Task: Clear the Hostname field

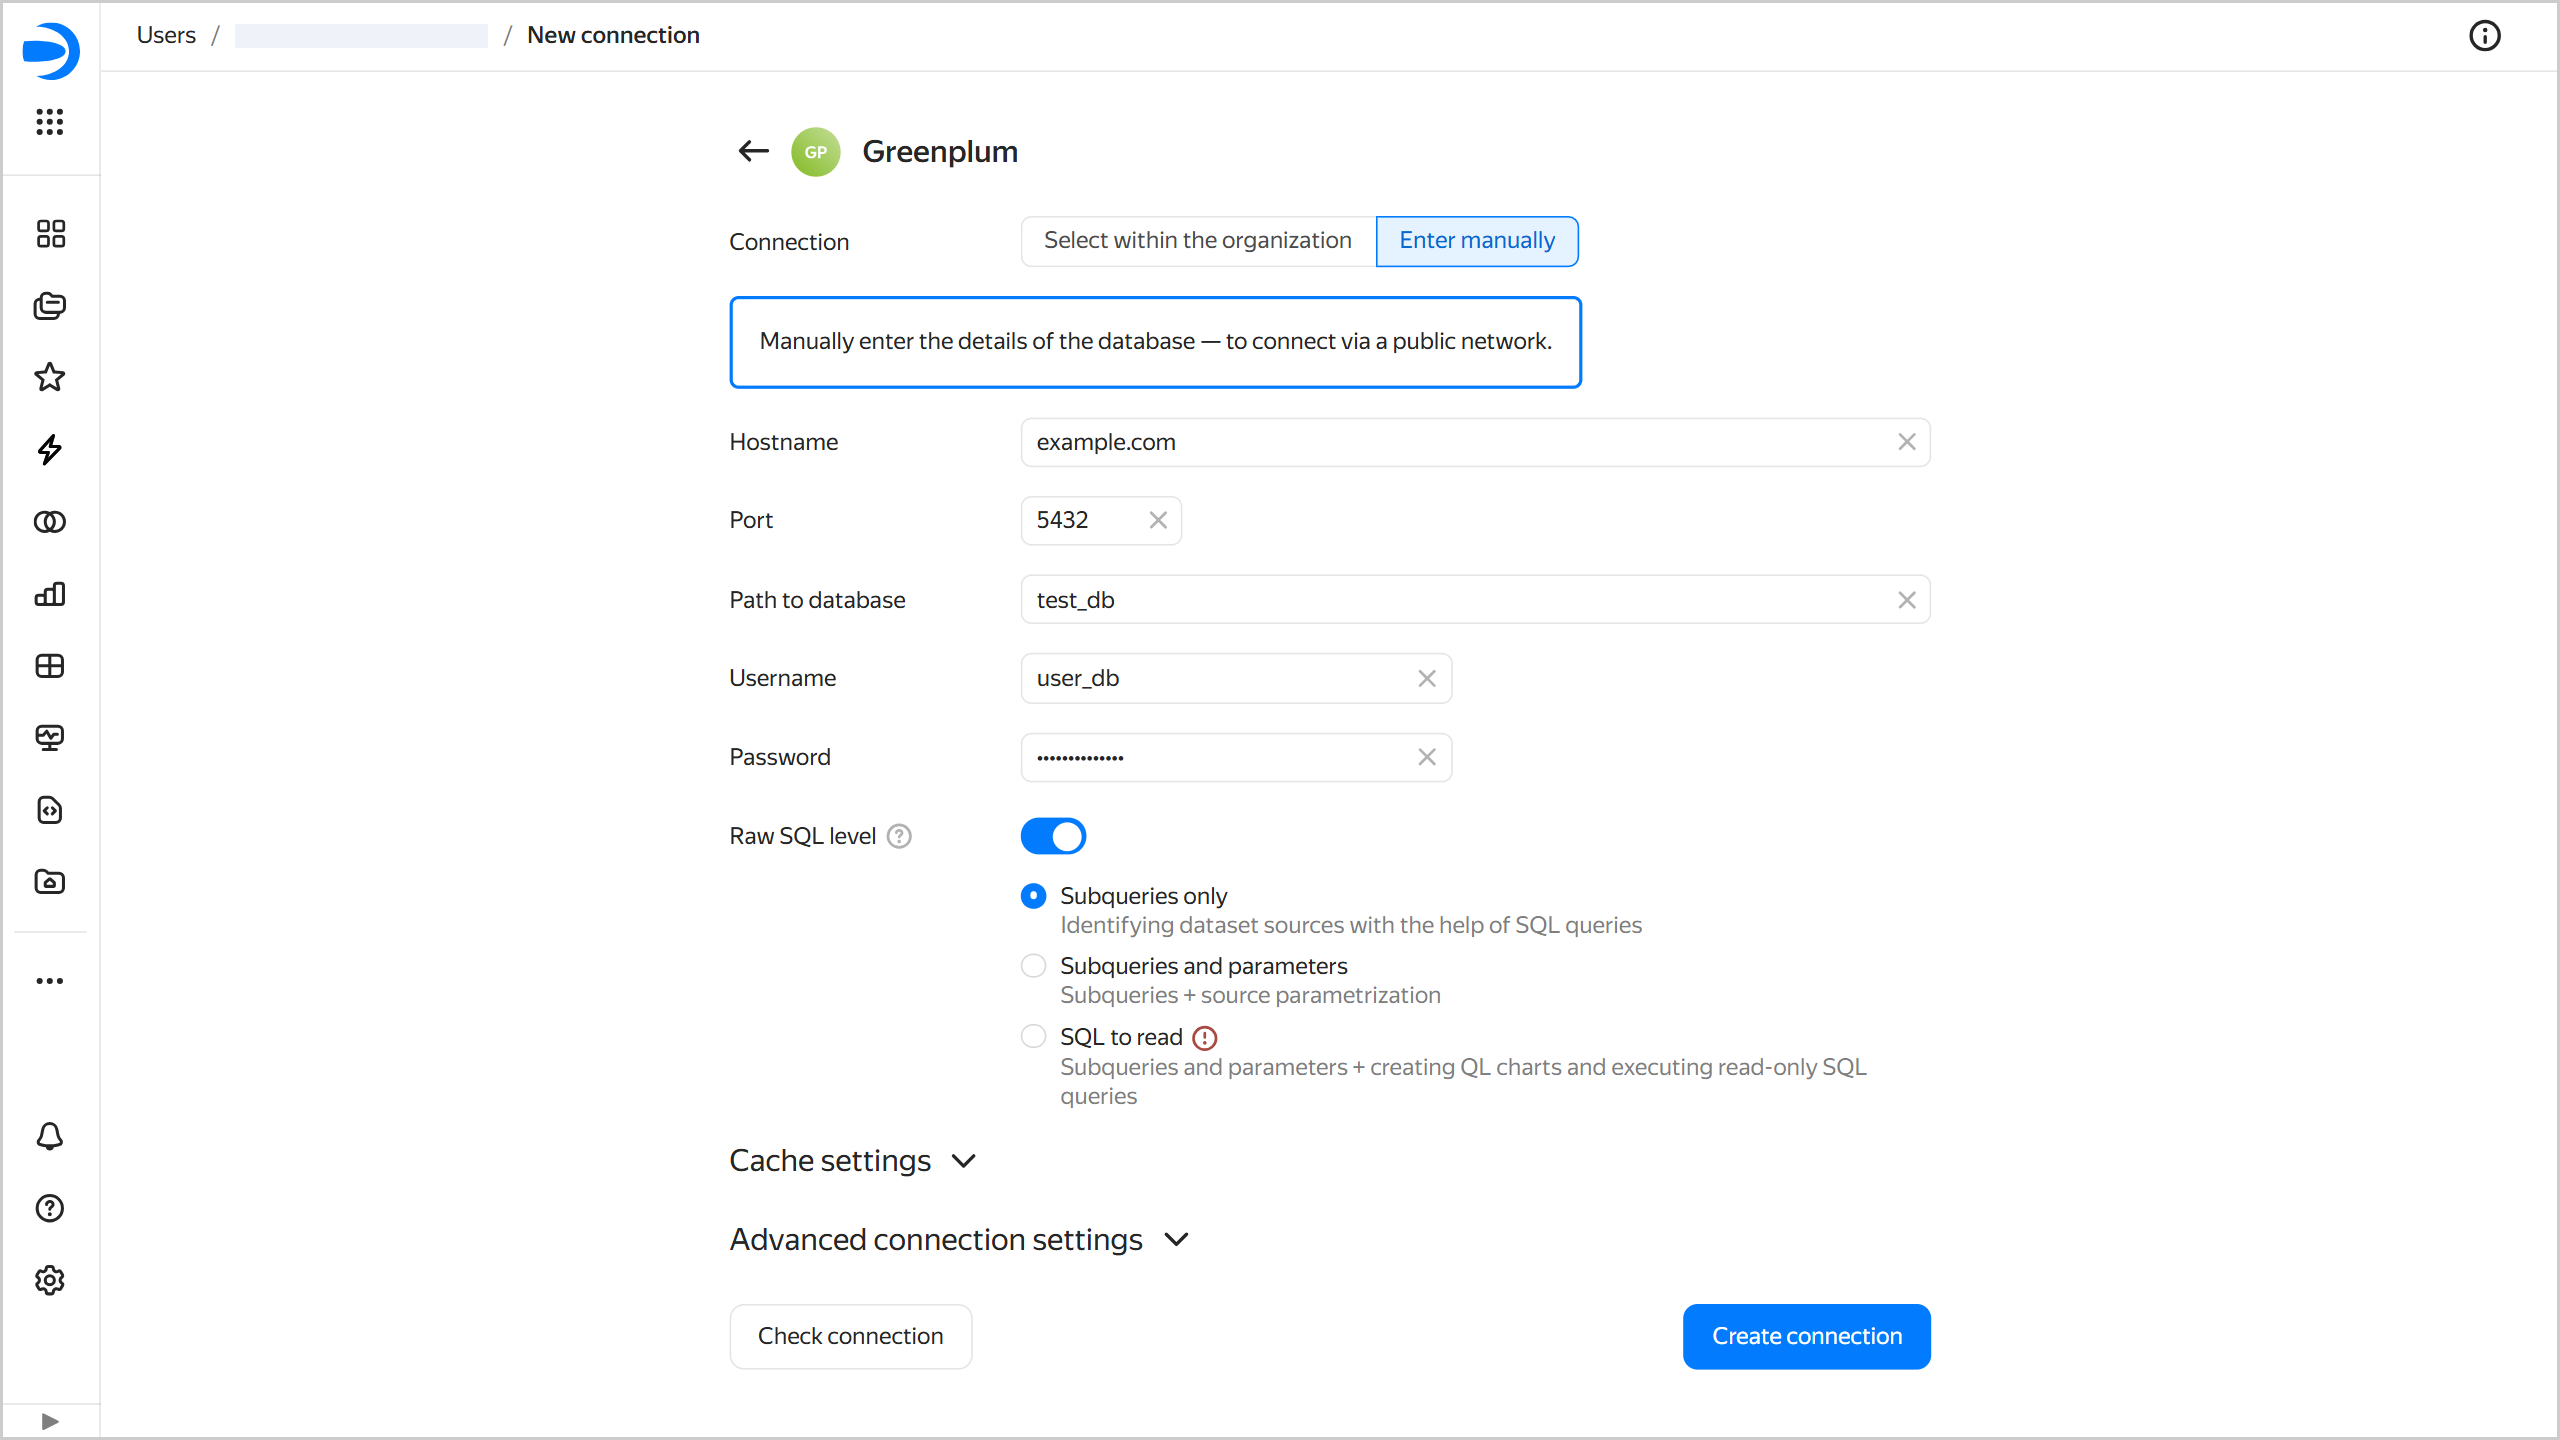Action: pos(1907,442)
